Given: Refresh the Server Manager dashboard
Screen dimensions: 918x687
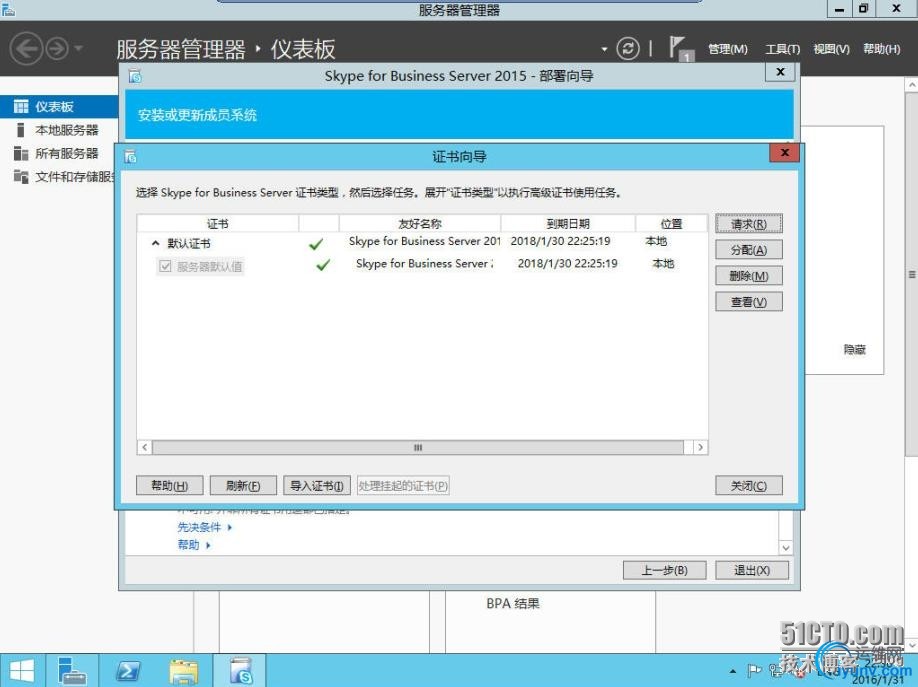Looking at the screenshot, I should (628, 49).
